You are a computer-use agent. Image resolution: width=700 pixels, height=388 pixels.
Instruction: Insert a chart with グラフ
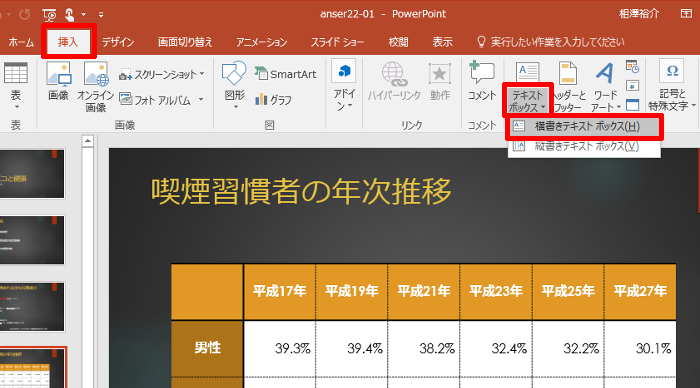(x=273, y=100)
